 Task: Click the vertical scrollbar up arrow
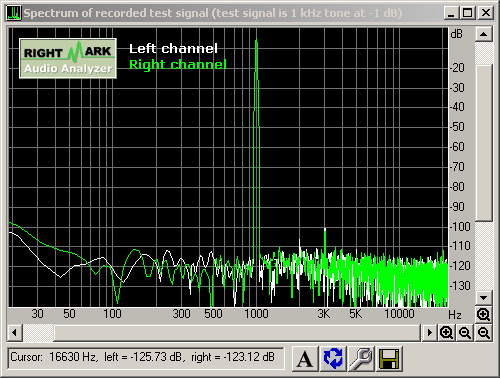pyautogui.click(x=484, y=34)
